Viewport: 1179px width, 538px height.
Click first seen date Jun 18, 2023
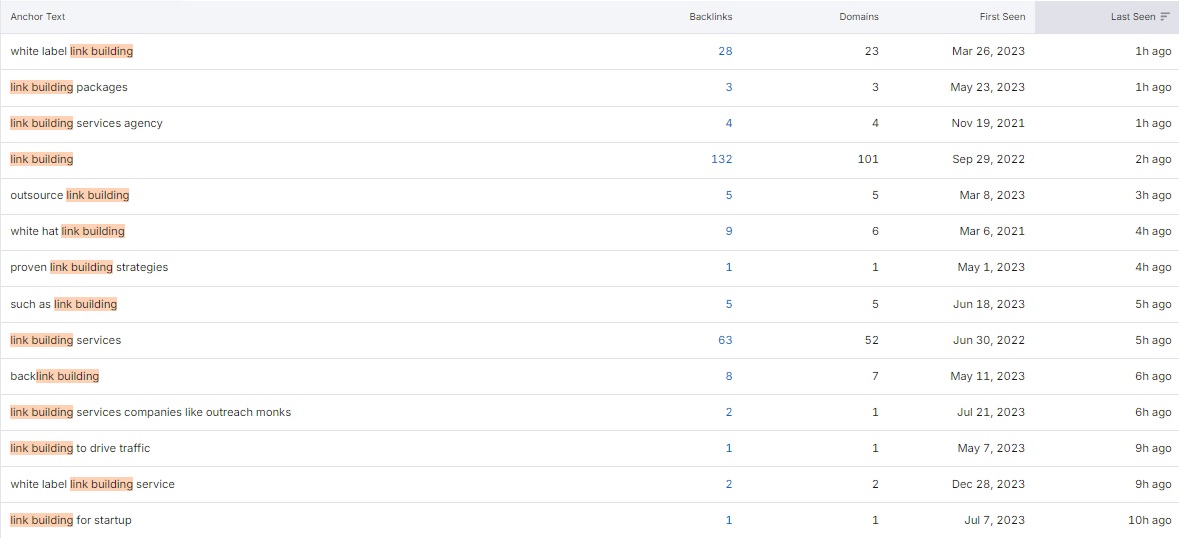(990, 304)
